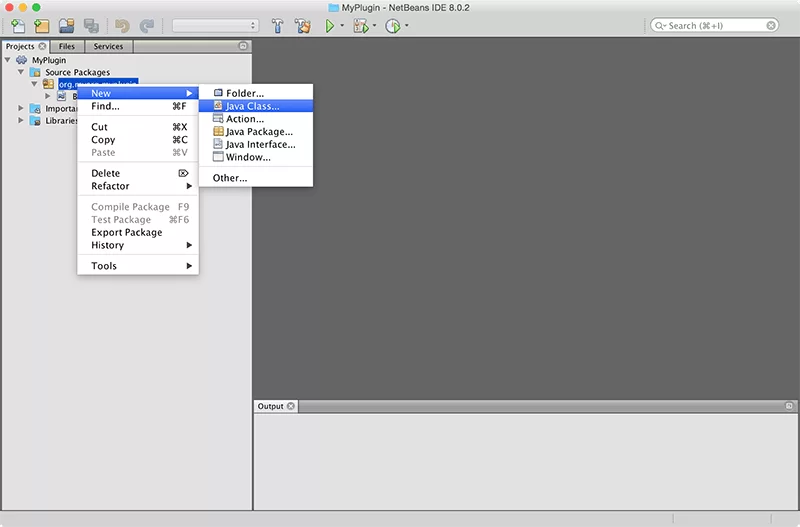This screenshot has height=527, width=800.
Task: Collapse the org package node
Action: [x=34, y=84]
